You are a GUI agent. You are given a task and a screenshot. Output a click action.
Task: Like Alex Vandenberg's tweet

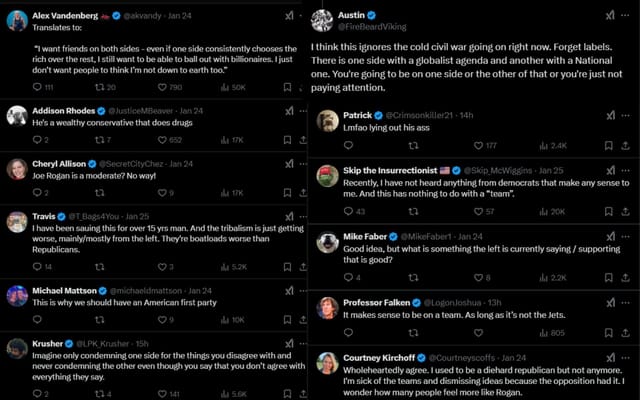coord(162,88)
